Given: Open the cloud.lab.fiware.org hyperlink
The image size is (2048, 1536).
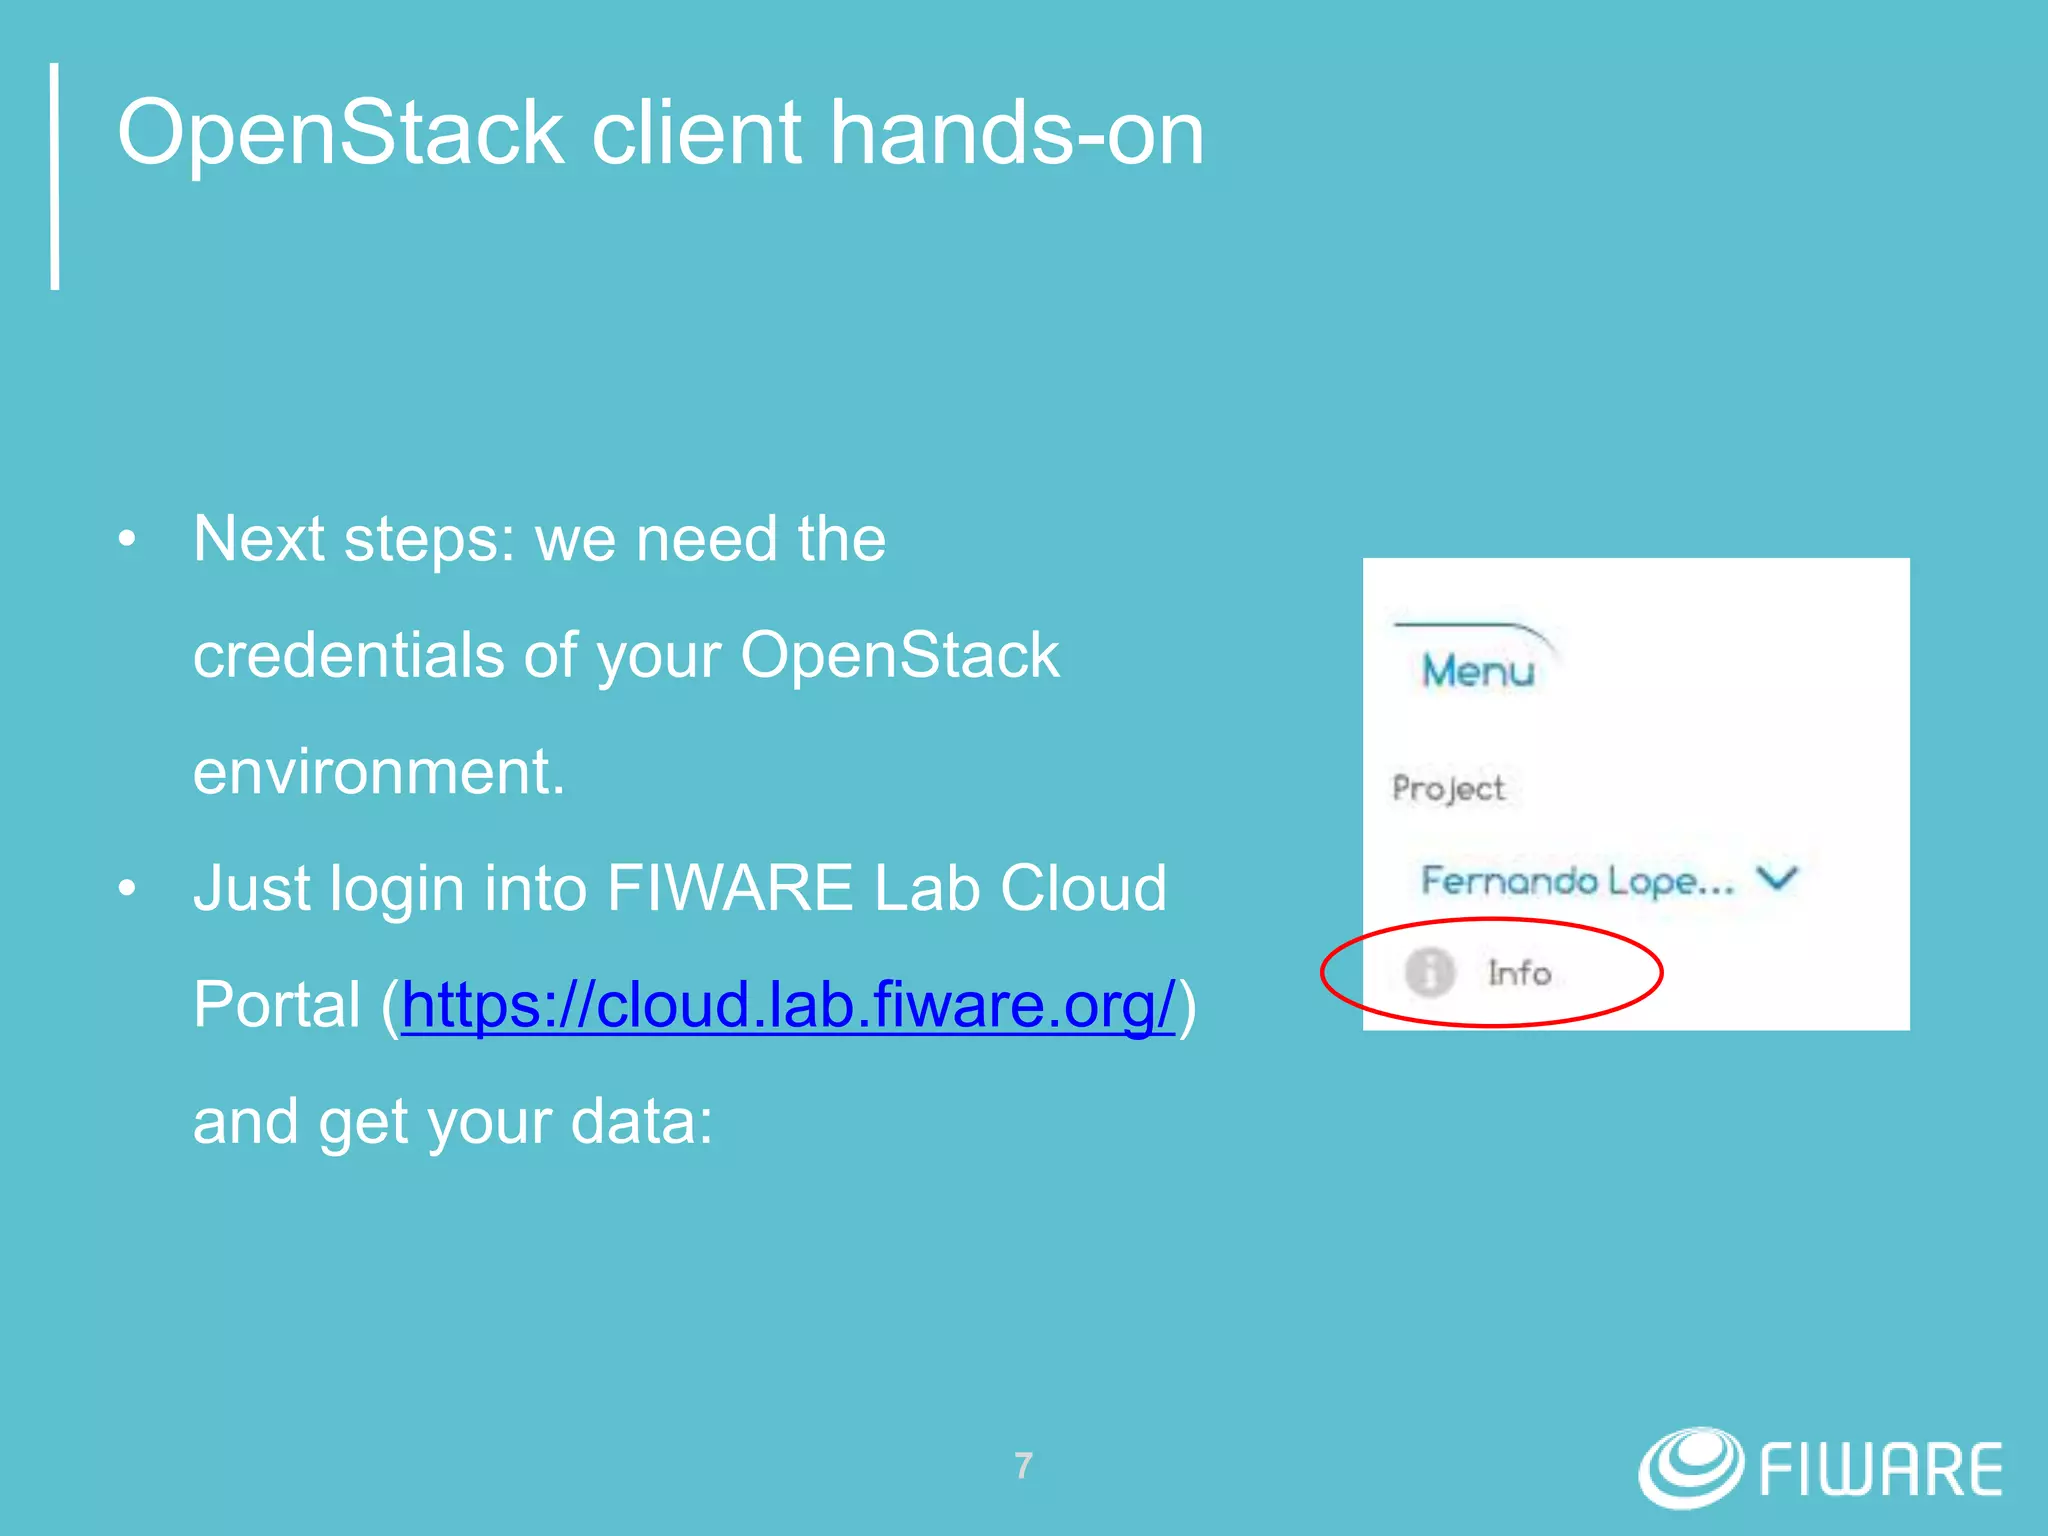Looking at the screenshot, I should pyautogui.click(x=788, y=1005).
